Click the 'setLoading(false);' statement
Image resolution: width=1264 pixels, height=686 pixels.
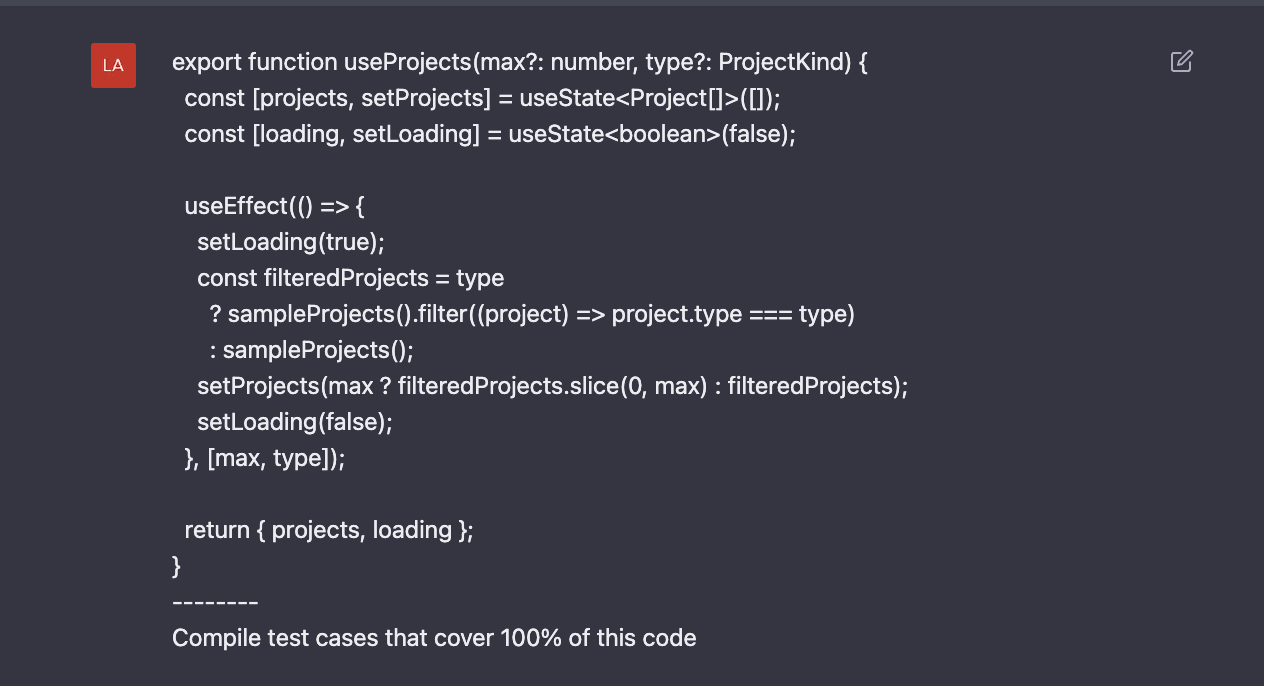point(295,422)
